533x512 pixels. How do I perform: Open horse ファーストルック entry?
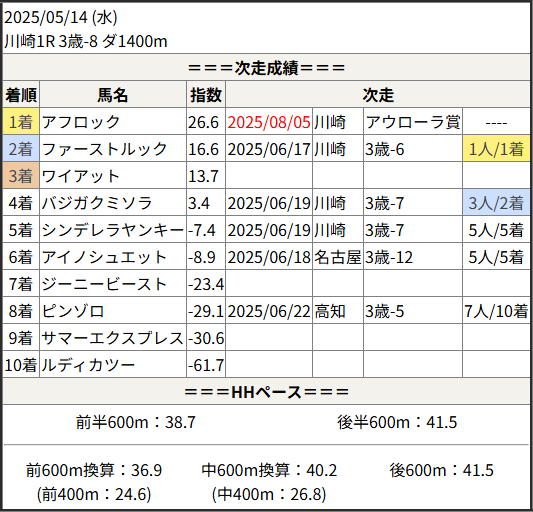104,149
